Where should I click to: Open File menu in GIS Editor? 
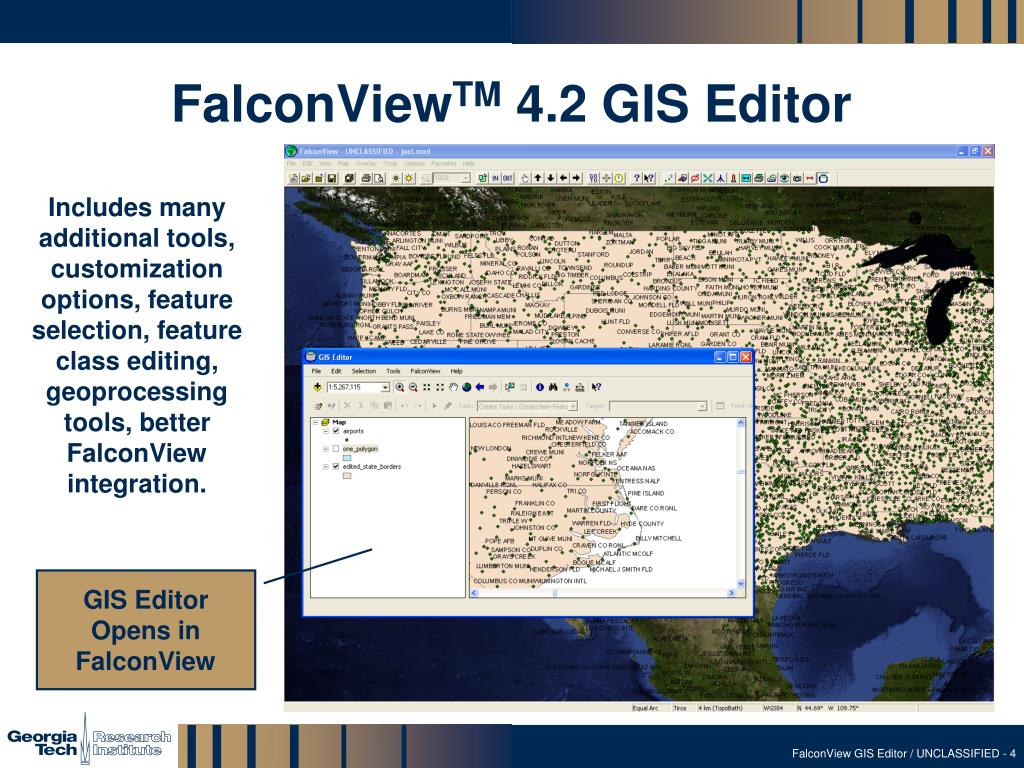coord(316,371)
